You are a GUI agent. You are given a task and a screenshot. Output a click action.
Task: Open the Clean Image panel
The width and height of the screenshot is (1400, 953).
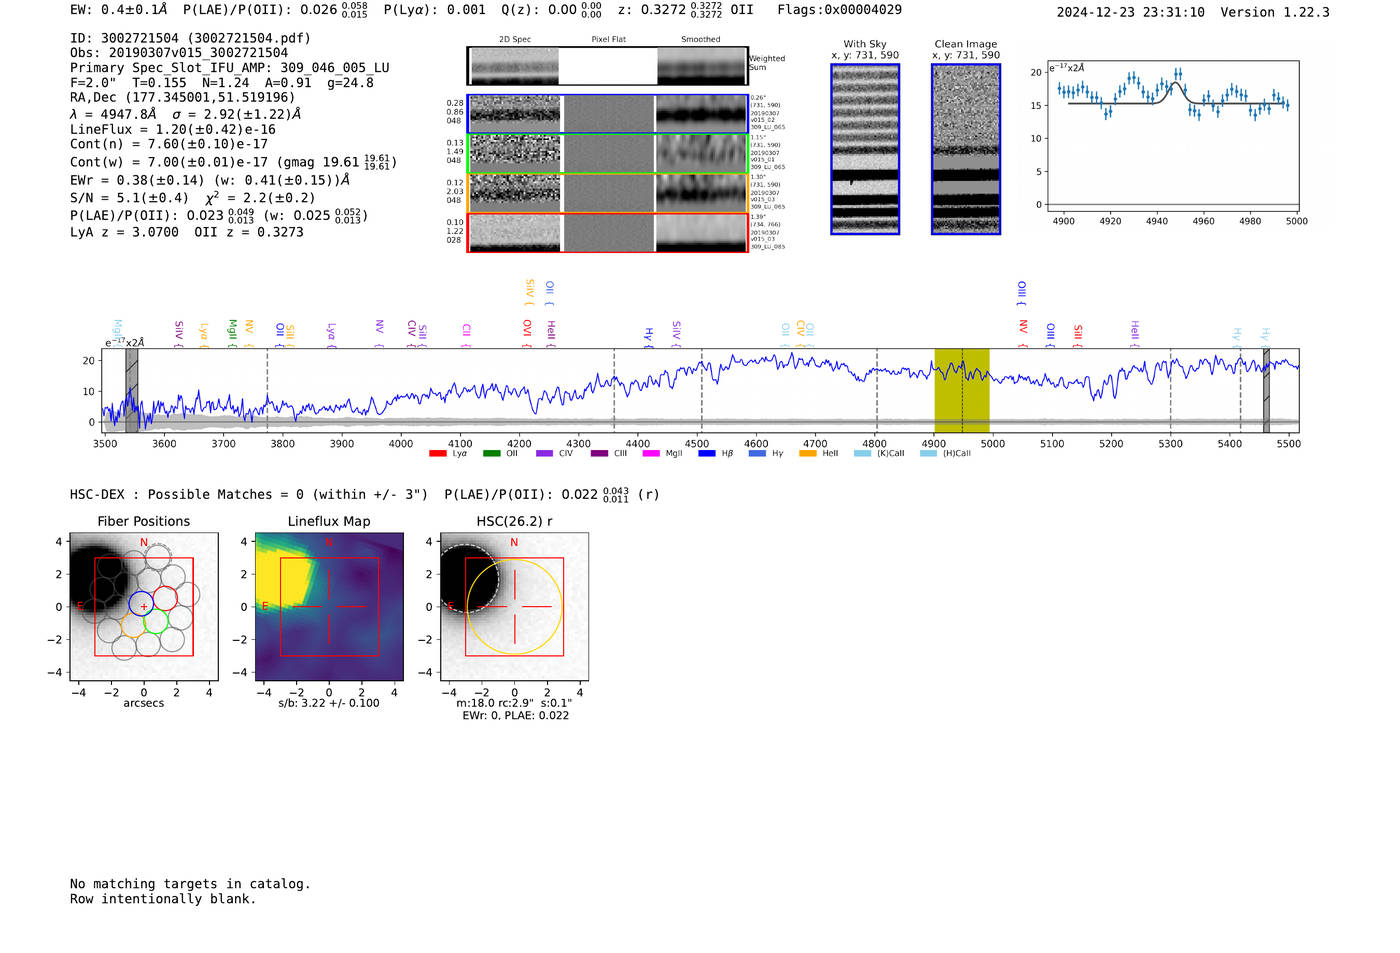pos(965,149)
